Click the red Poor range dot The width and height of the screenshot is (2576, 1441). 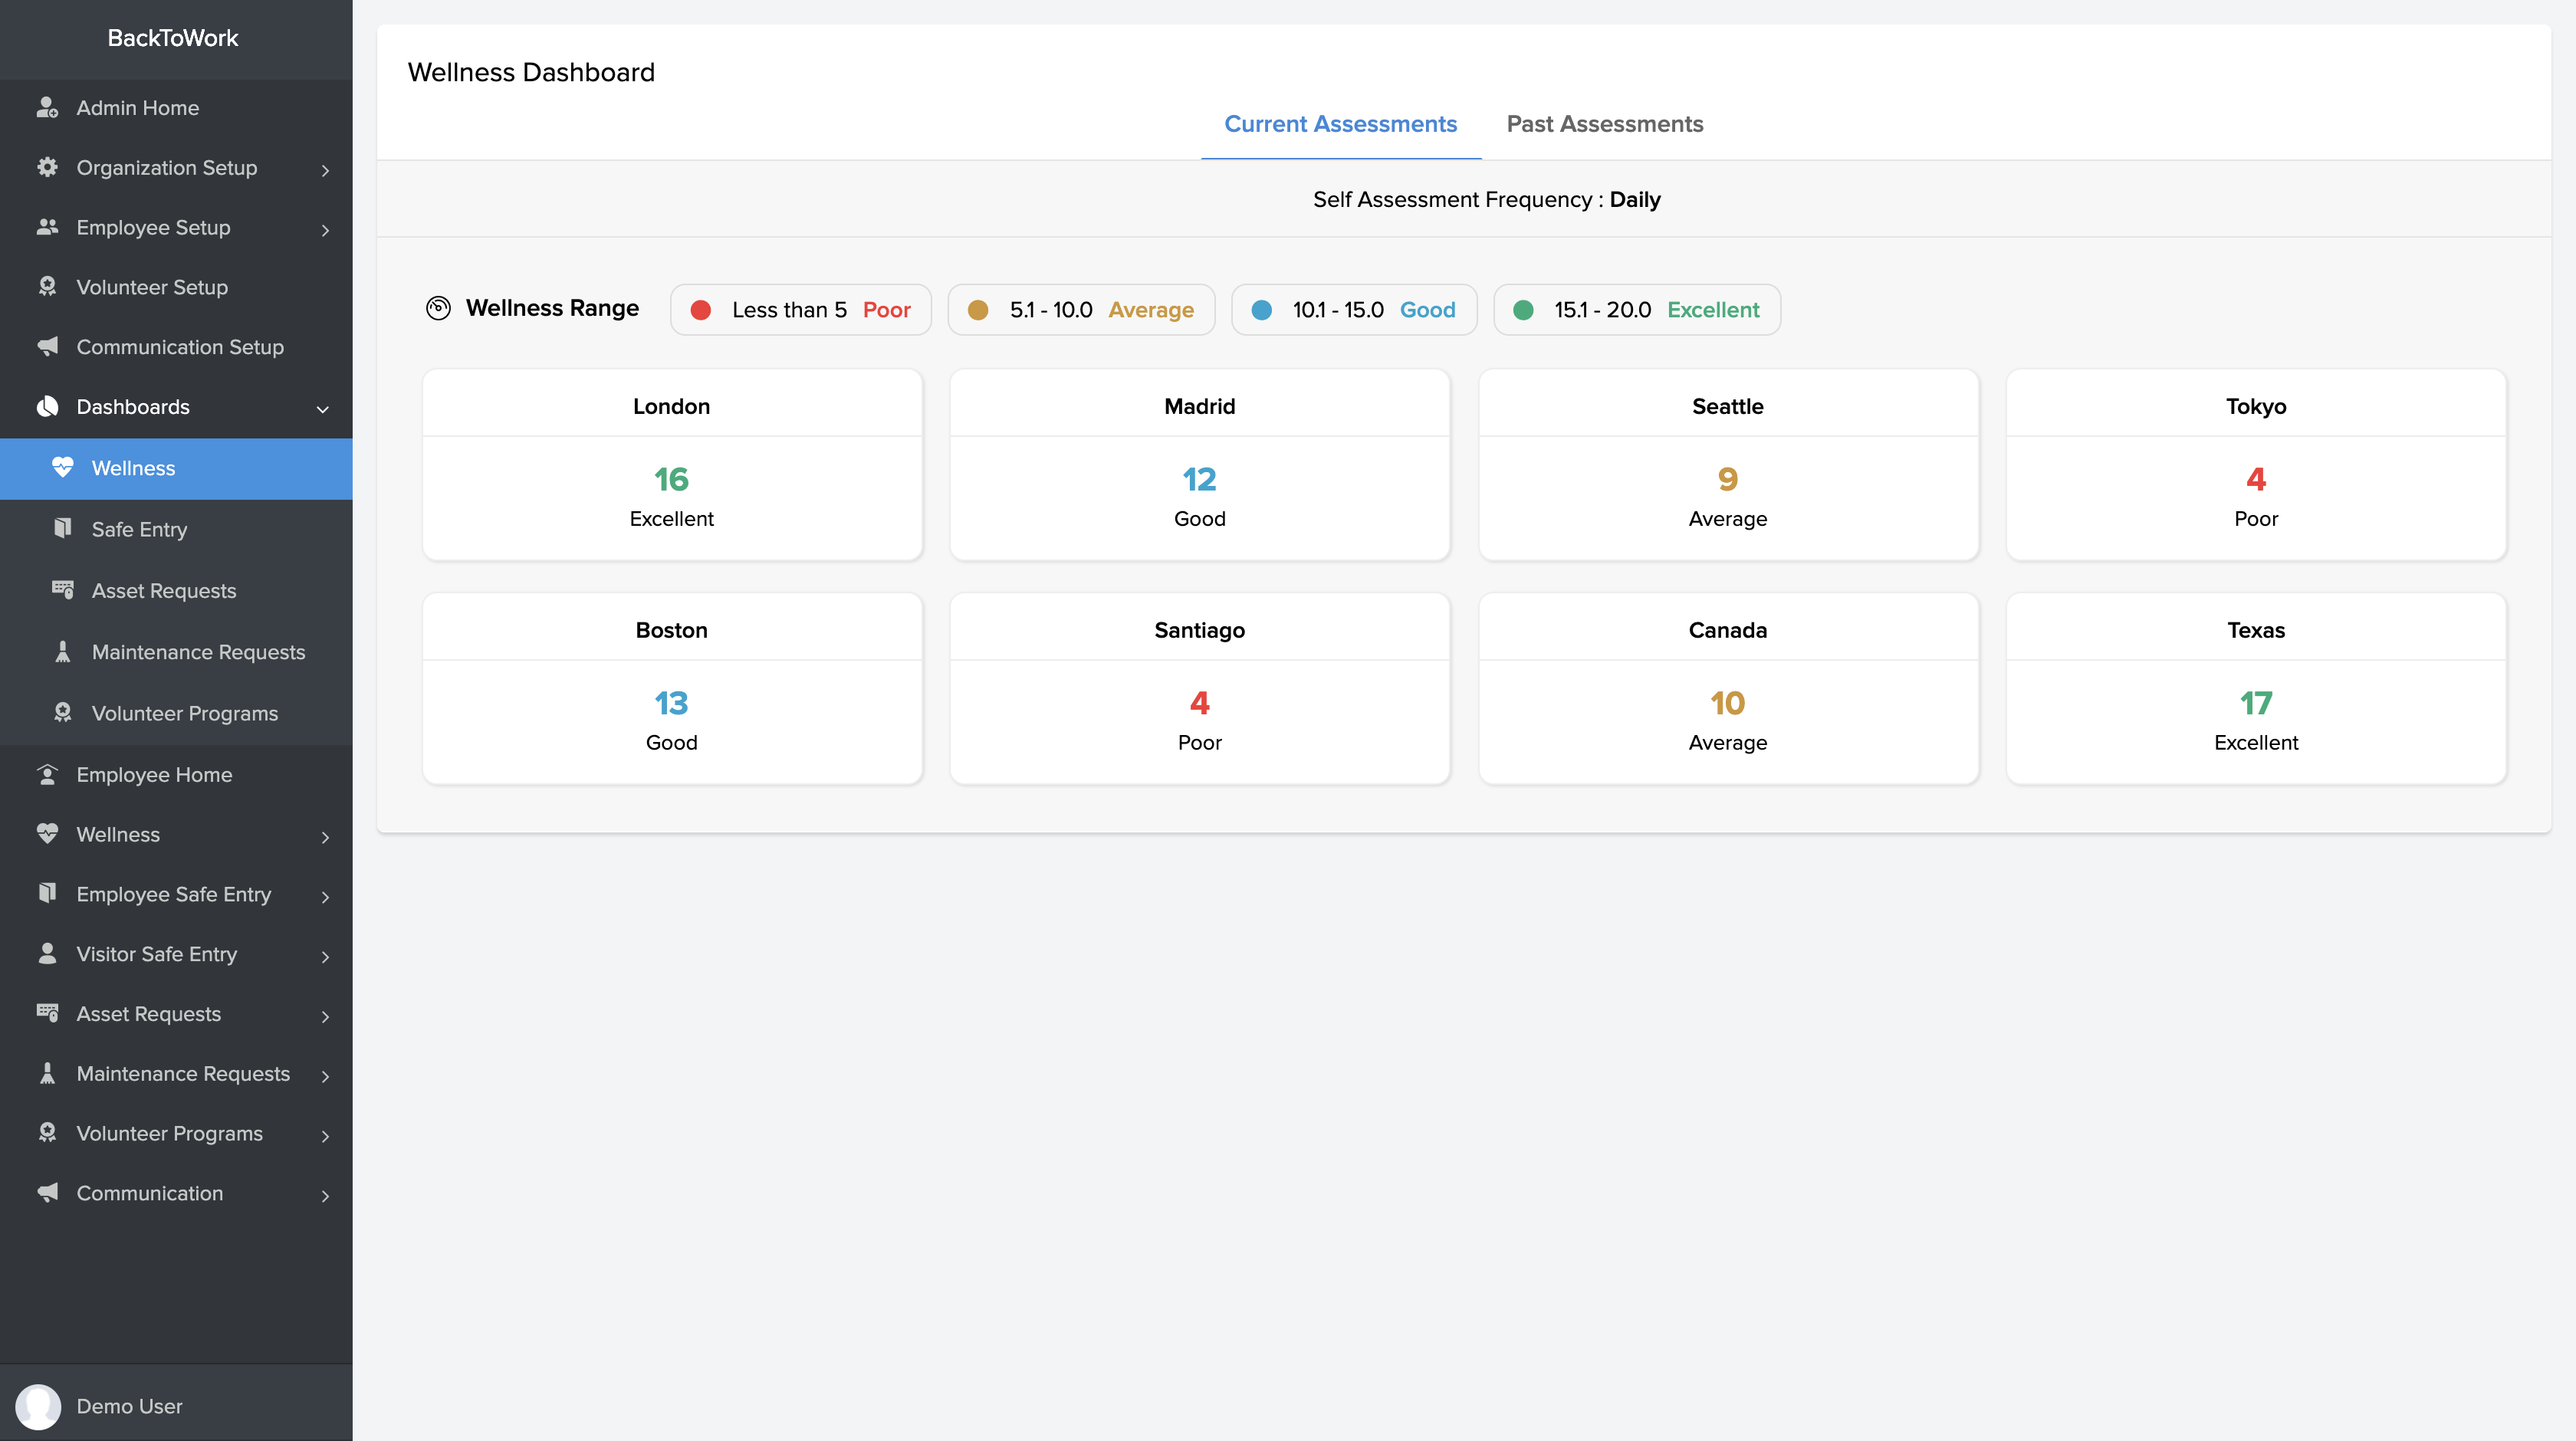[701, 310]
